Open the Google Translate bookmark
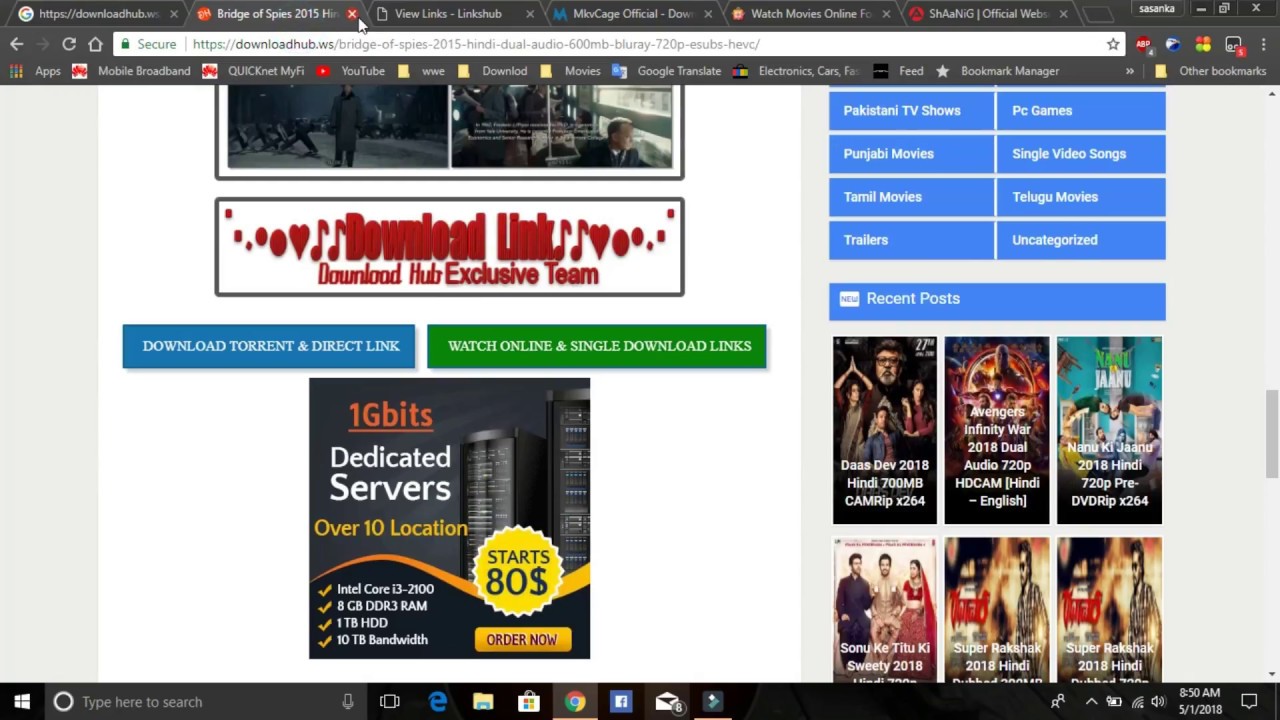This screenshot has width=1280, height=720. (x=666, y=71)
